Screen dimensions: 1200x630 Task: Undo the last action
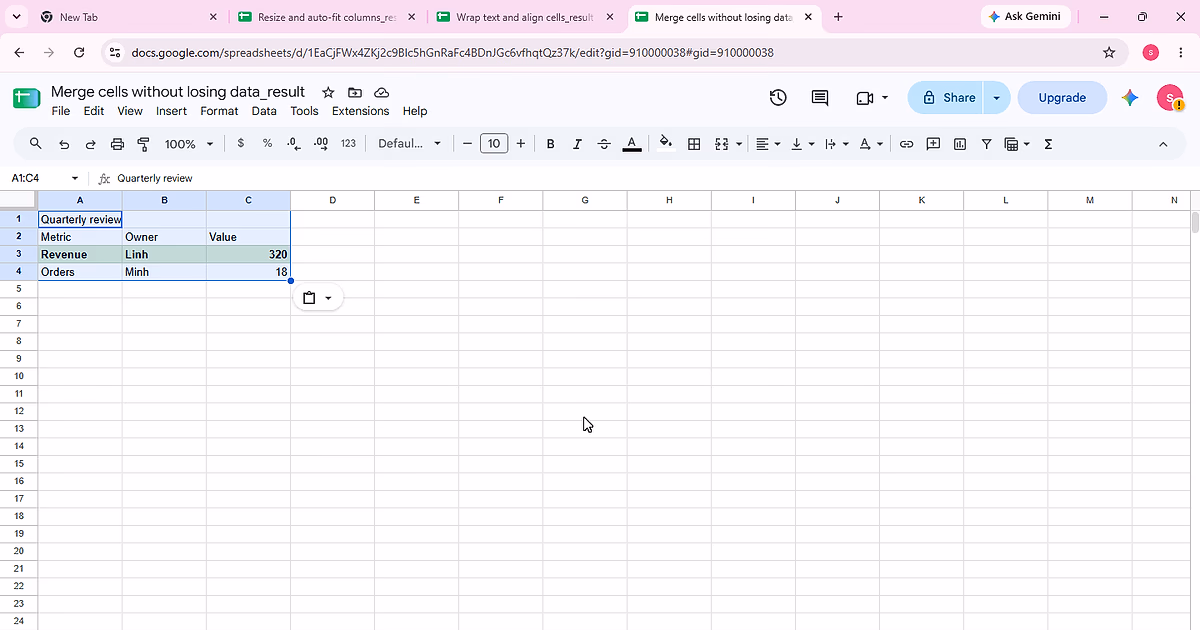tap(64, 144)
